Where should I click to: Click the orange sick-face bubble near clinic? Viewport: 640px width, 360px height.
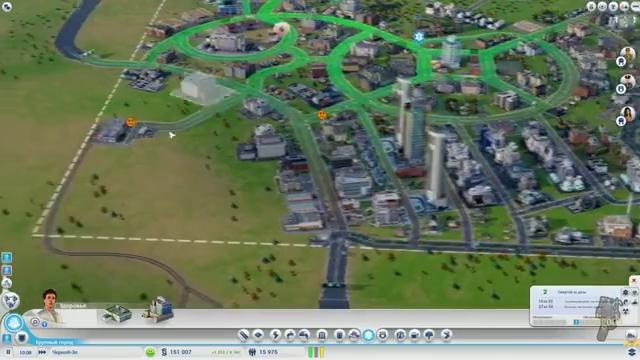pyautogui.click(x=131, y=122)
